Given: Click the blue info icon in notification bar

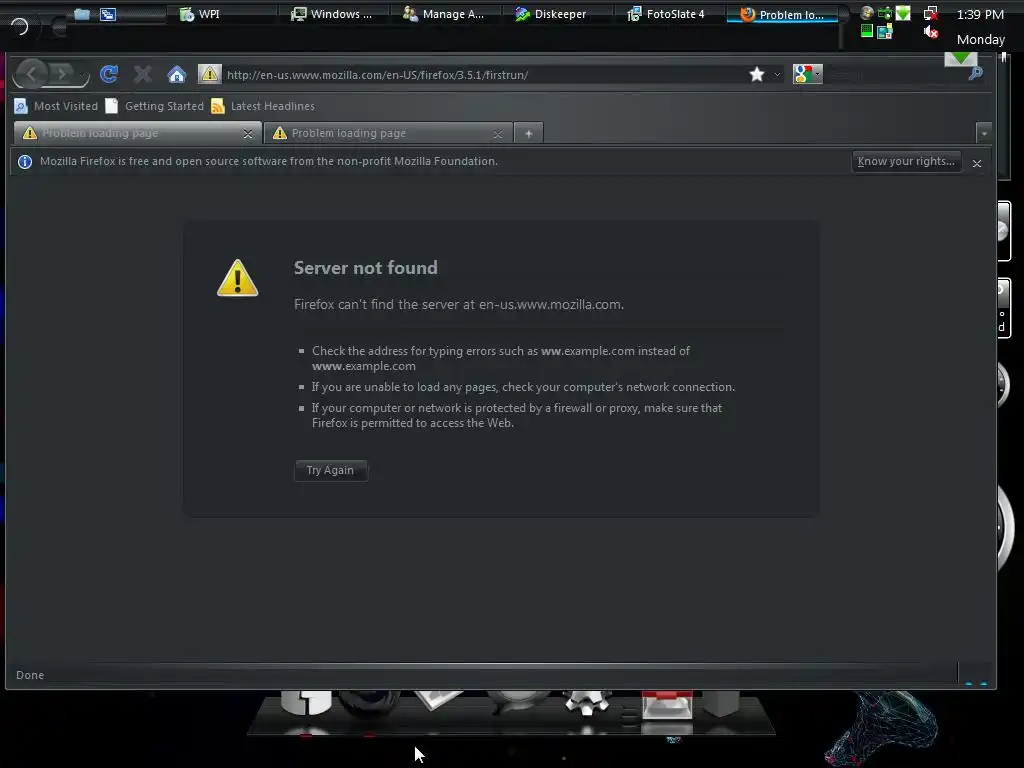Looking at the screenshot, I should pos(25,162).
